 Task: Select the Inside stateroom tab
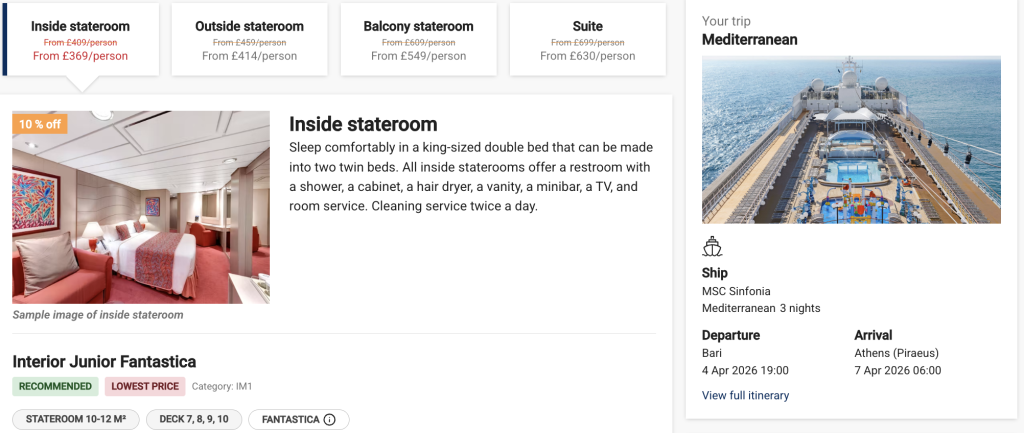80,39
